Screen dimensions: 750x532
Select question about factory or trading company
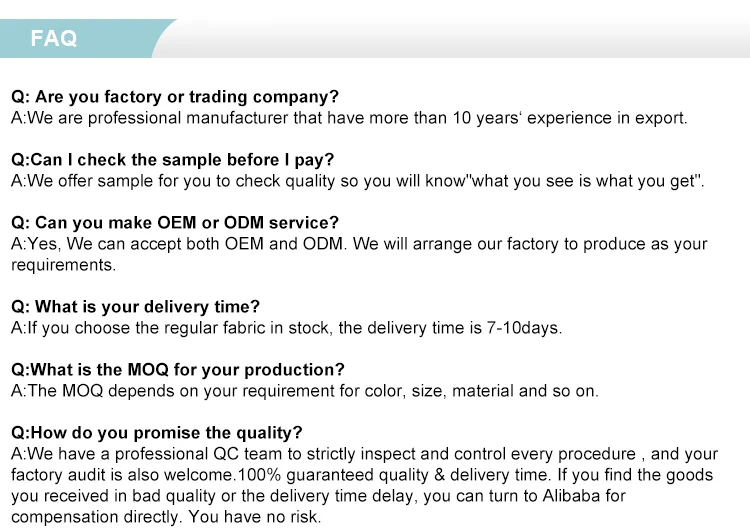click(x=175, y=97)
